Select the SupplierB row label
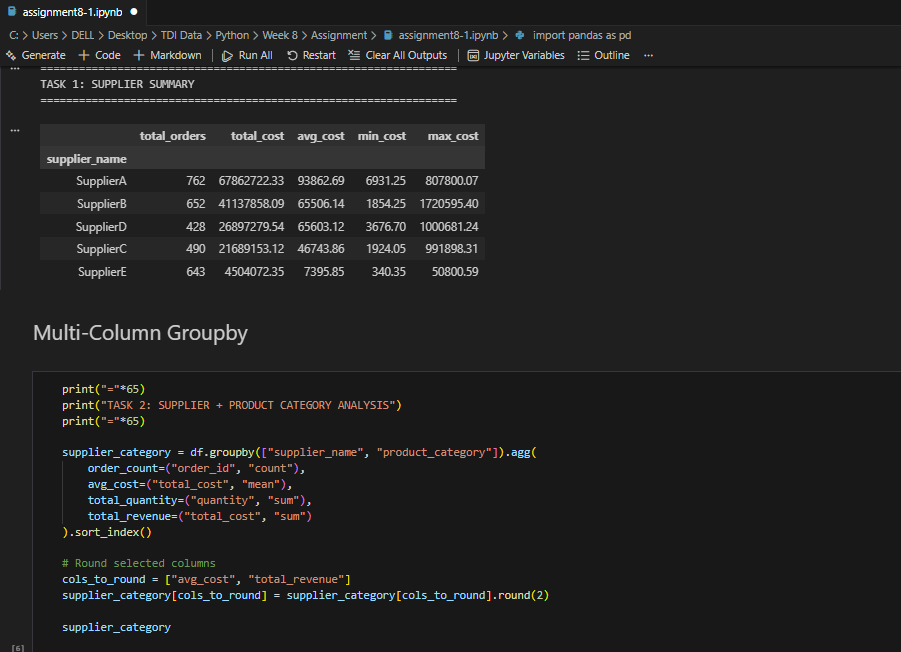Viewport: 901px width, 652px height. 102,204
